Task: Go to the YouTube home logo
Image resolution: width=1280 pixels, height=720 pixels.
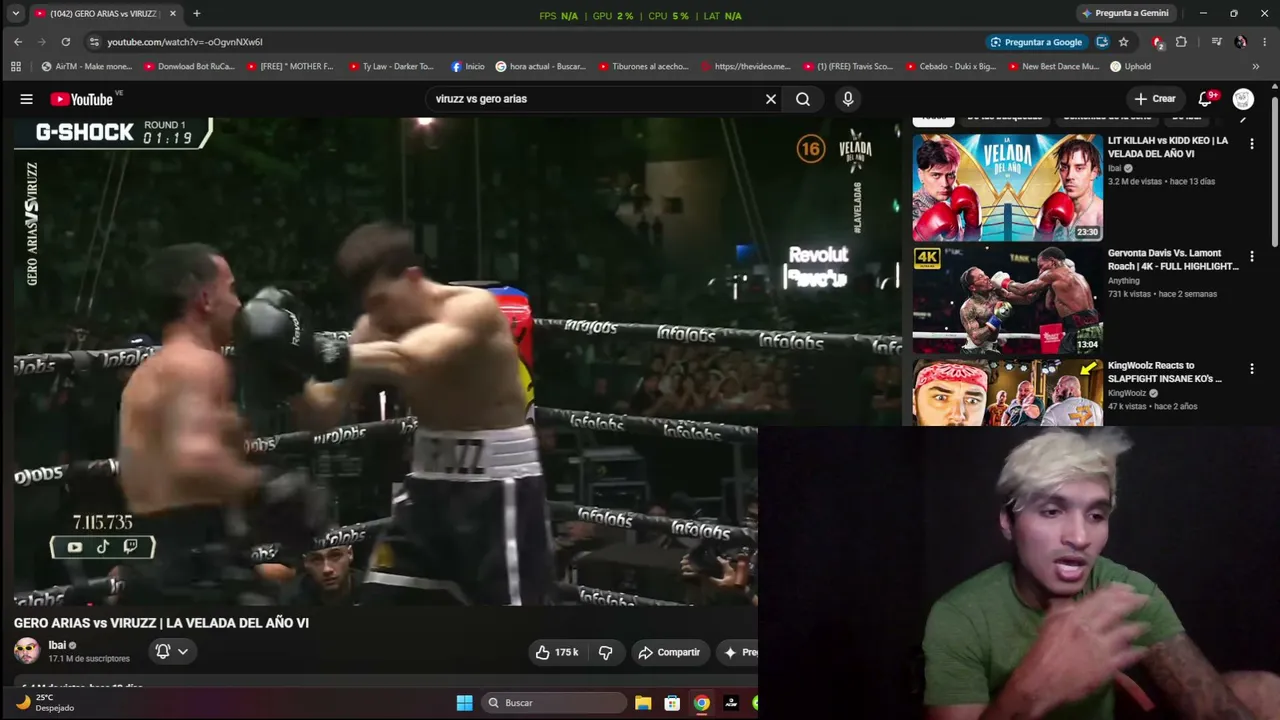Action: [82, 99]
